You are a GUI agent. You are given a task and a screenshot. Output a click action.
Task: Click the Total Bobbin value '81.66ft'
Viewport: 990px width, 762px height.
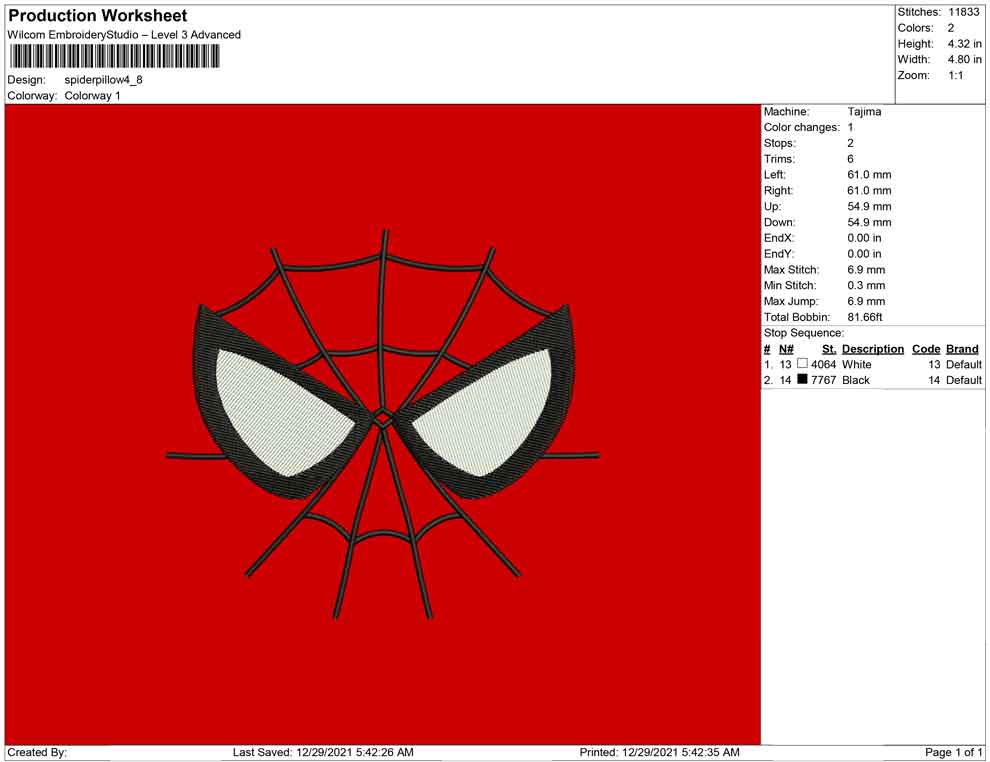point(865,316)
